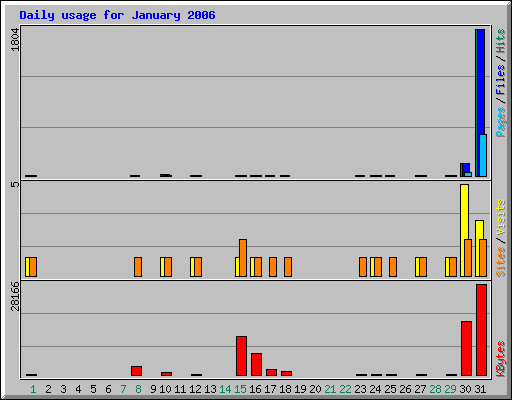Select the orange Sites bar for day 8
512x400 pixels.
pyautogui.click(x=138, y=267)
